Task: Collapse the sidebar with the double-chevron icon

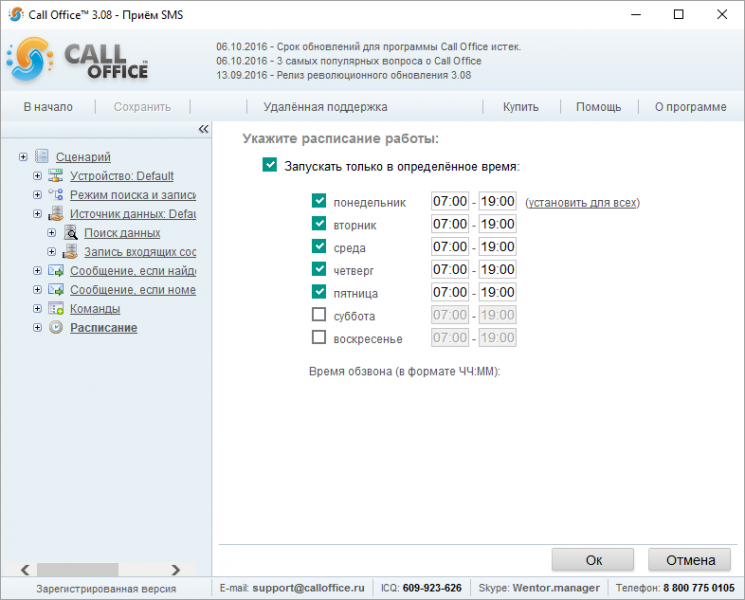Action: click(203, 129)
